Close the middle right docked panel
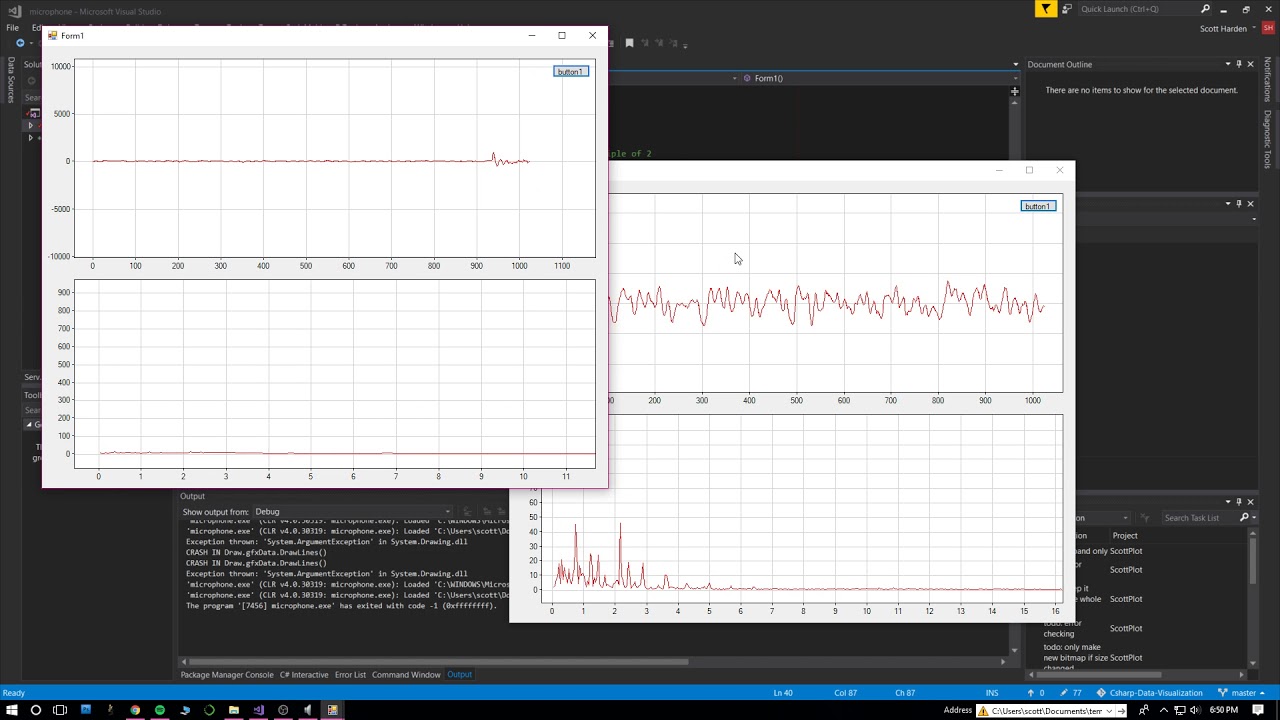Image resolution: width=1280 pixels, height=720 pixels. pos(1250,204)
